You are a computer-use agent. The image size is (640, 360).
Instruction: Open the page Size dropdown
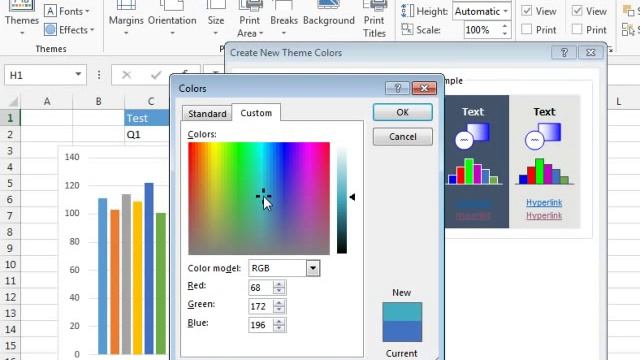(216, 18)
